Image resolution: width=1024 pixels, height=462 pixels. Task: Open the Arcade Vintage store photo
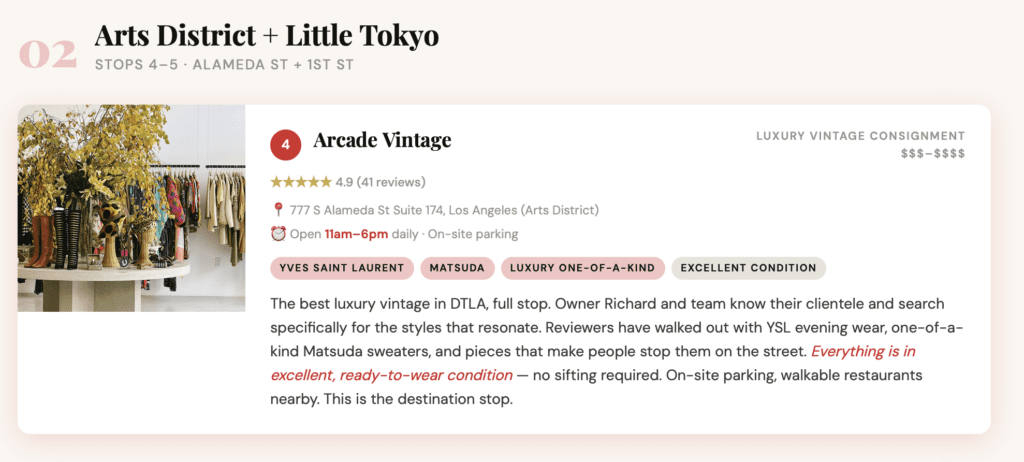(x=131, y=208)
